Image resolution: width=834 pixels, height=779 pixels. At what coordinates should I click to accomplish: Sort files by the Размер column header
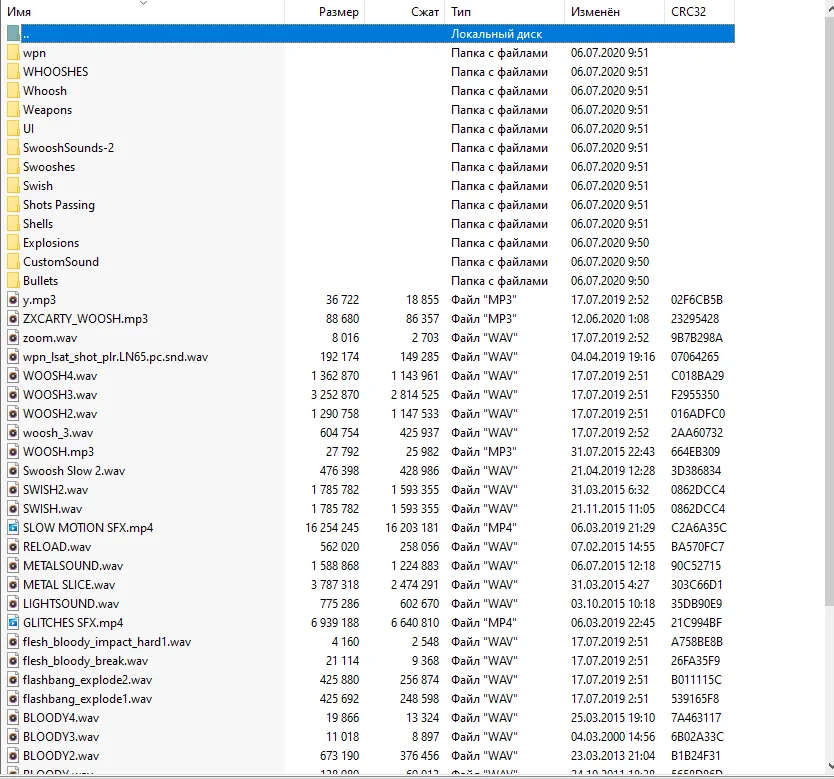[325, 12]
